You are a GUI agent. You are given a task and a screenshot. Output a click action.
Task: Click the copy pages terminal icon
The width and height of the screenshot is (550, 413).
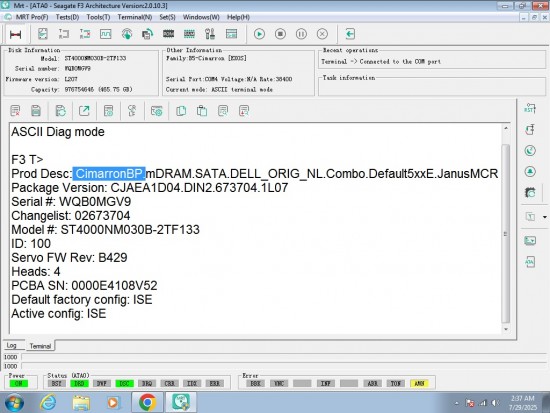181,111
